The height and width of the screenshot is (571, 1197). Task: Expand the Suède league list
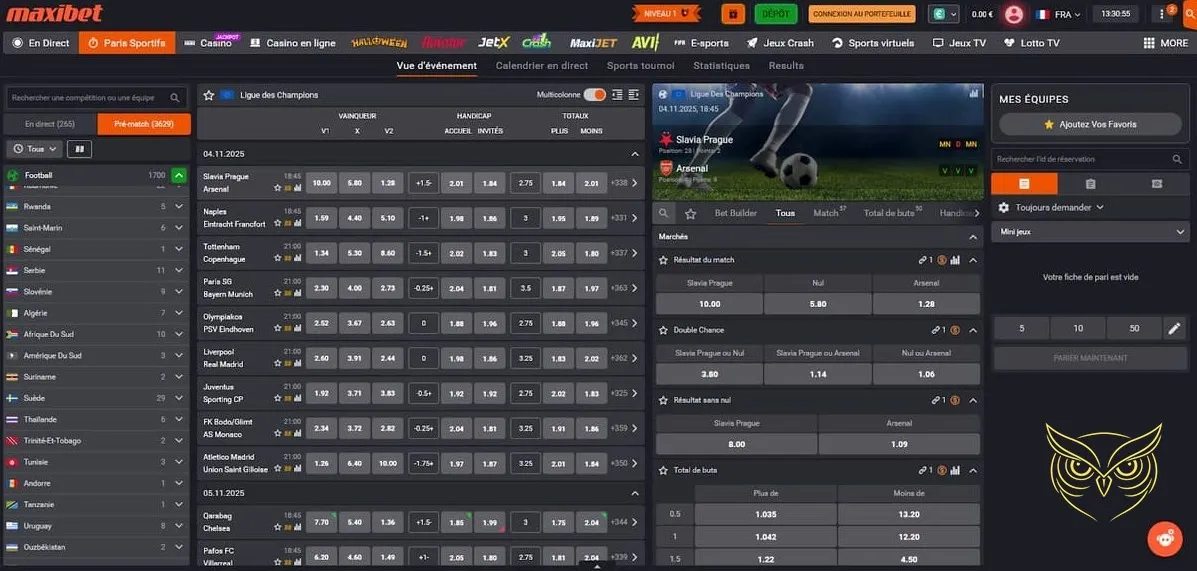179,398
